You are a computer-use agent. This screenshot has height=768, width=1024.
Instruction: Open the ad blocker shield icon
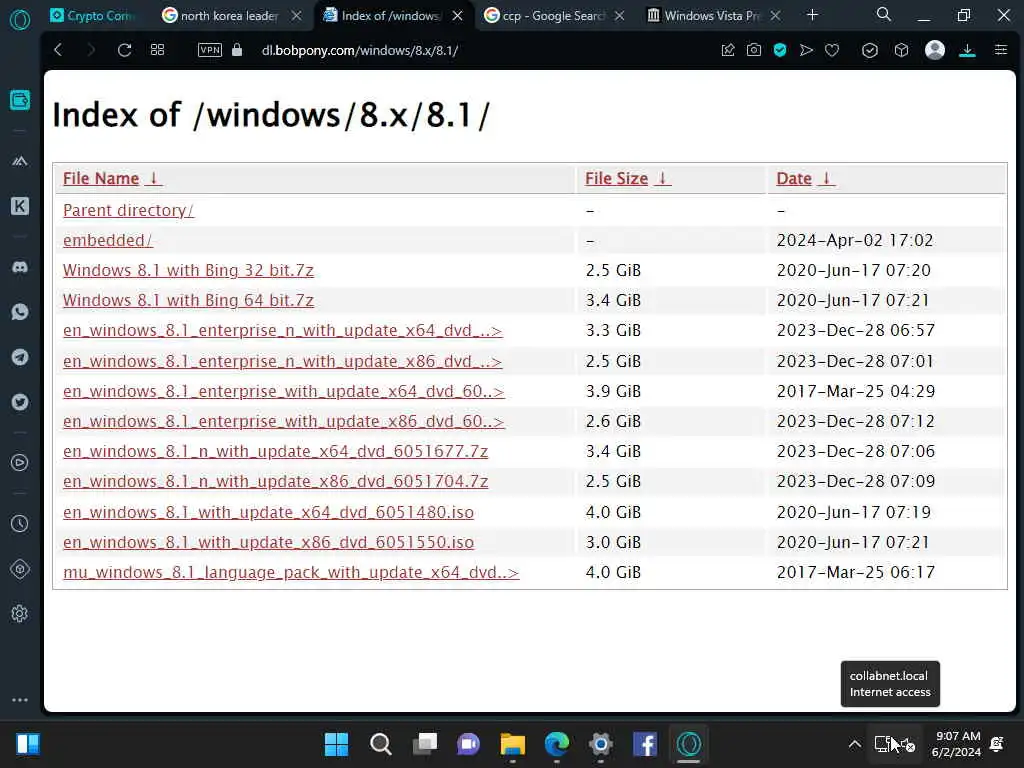click(780, 50)
